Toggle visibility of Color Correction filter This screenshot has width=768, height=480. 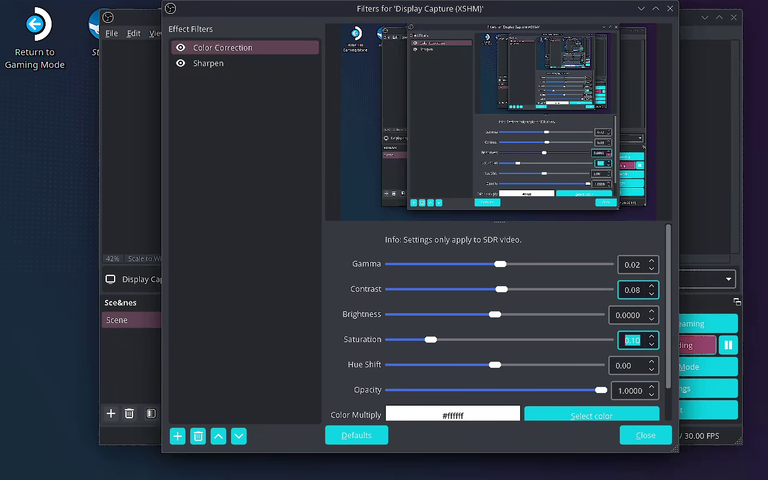[x=181, y=48]
